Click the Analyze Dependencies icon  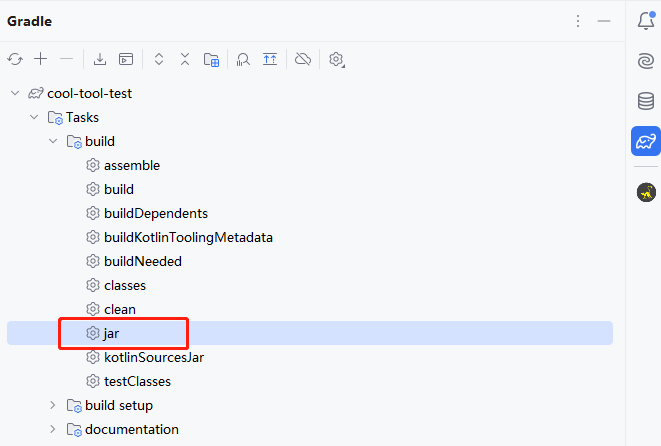pyautogui.click(x=243, y=60)
